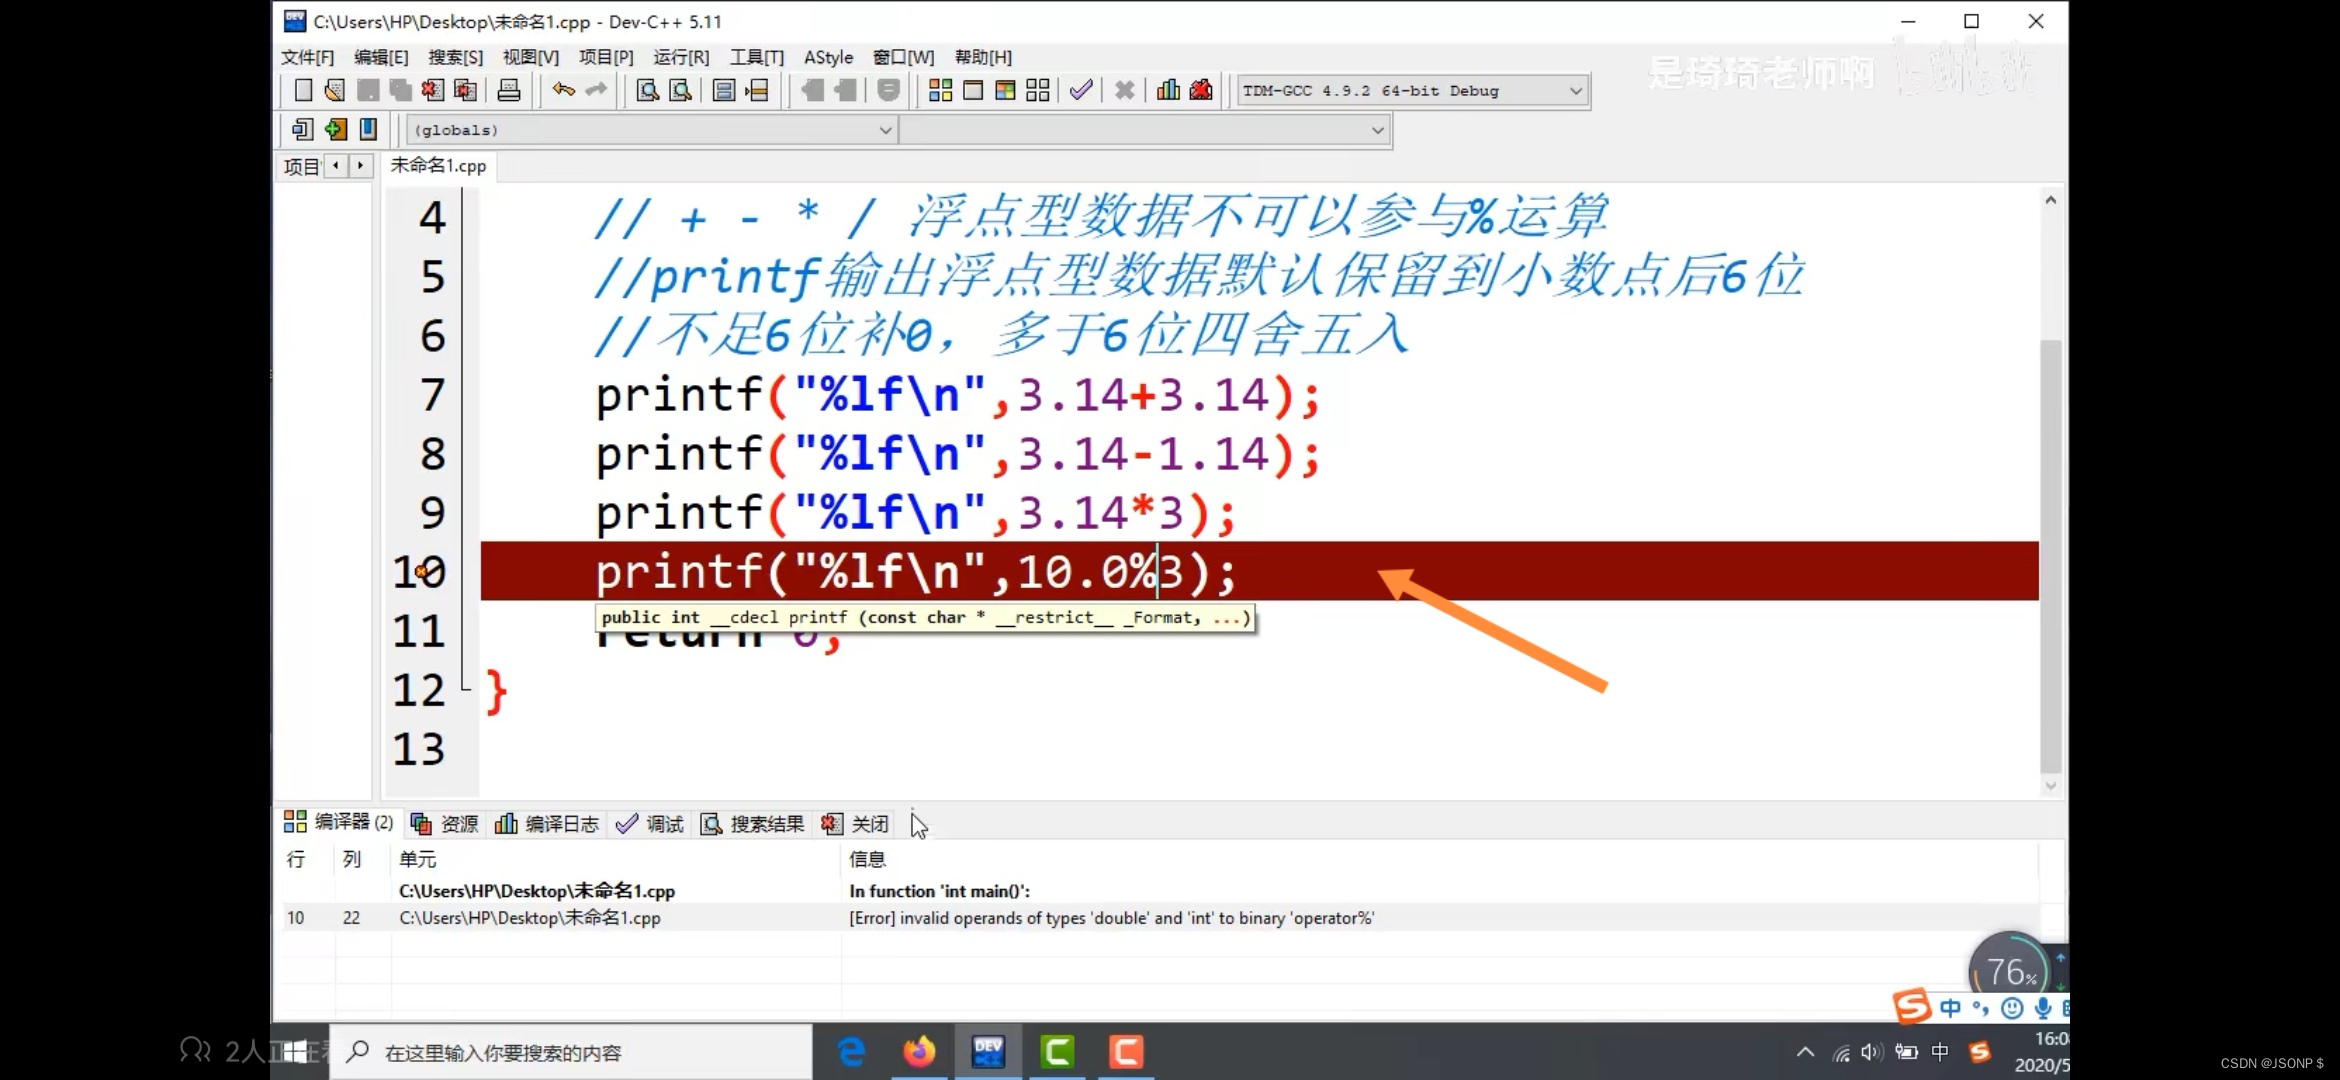Switch to the 调试 tab

pyautogui.click(x=651, y=823)
